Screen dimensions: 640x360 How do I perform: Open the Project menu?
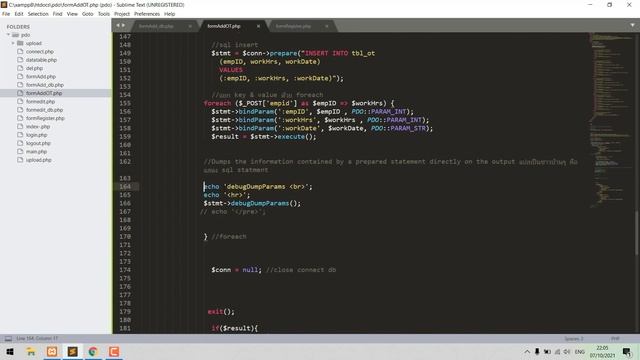click(122, 14)
